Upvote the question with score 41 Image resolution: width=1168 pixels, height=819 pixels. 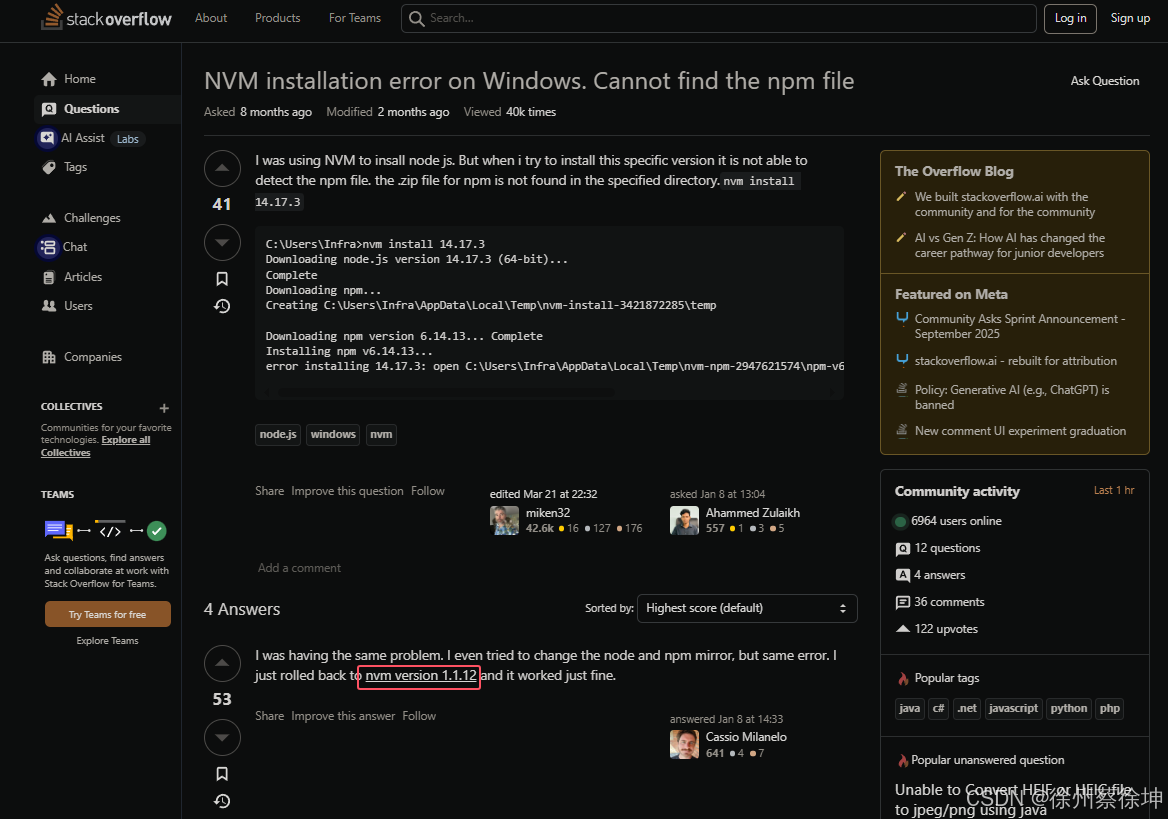[222, 168]
